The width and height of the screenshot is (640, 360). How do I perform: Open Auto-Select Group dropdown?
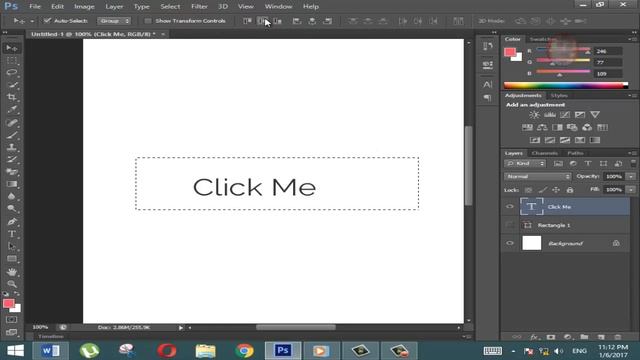click(x=114, y=21)
